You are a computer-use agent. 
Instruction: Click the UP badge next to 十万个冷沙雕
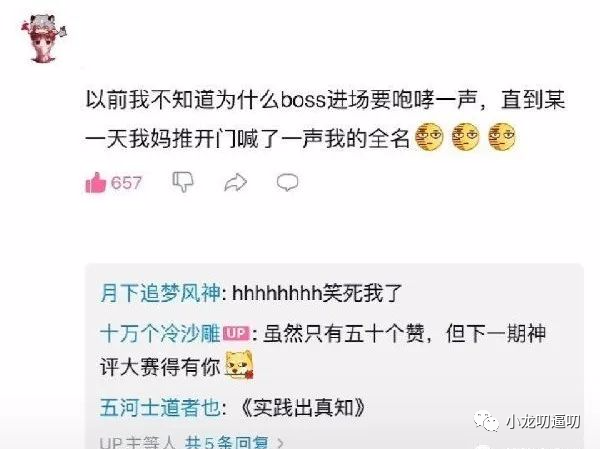click(x=236, y=333)
